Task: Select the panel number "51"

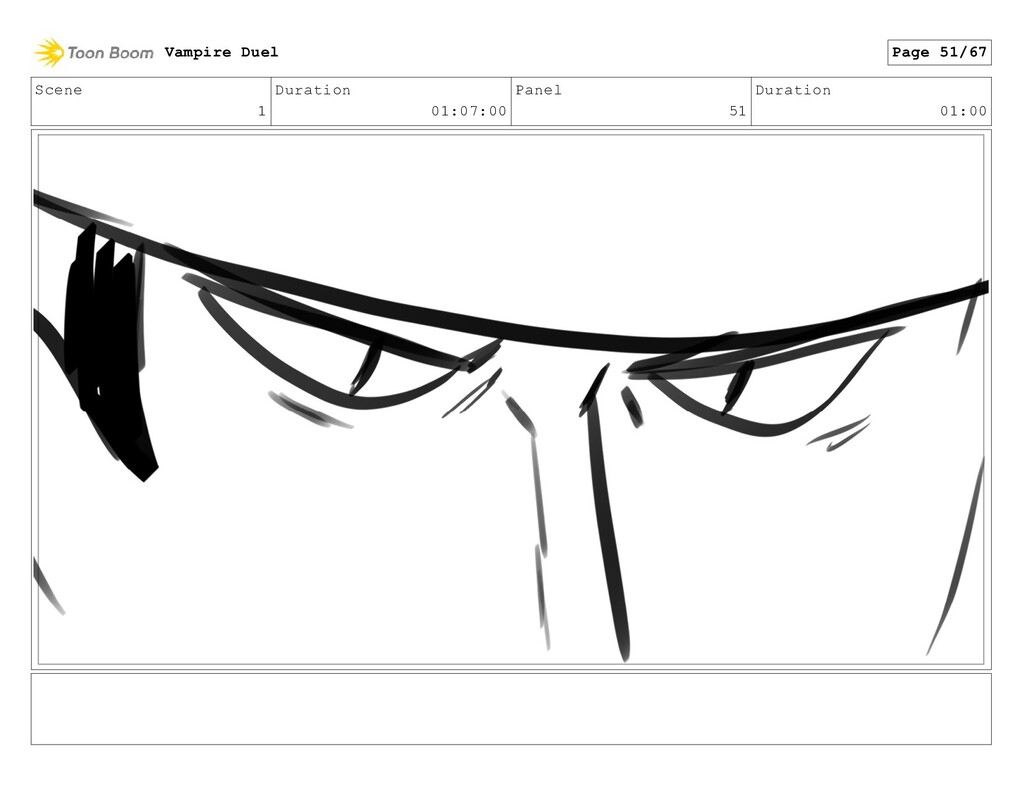Action: (738, 111)
